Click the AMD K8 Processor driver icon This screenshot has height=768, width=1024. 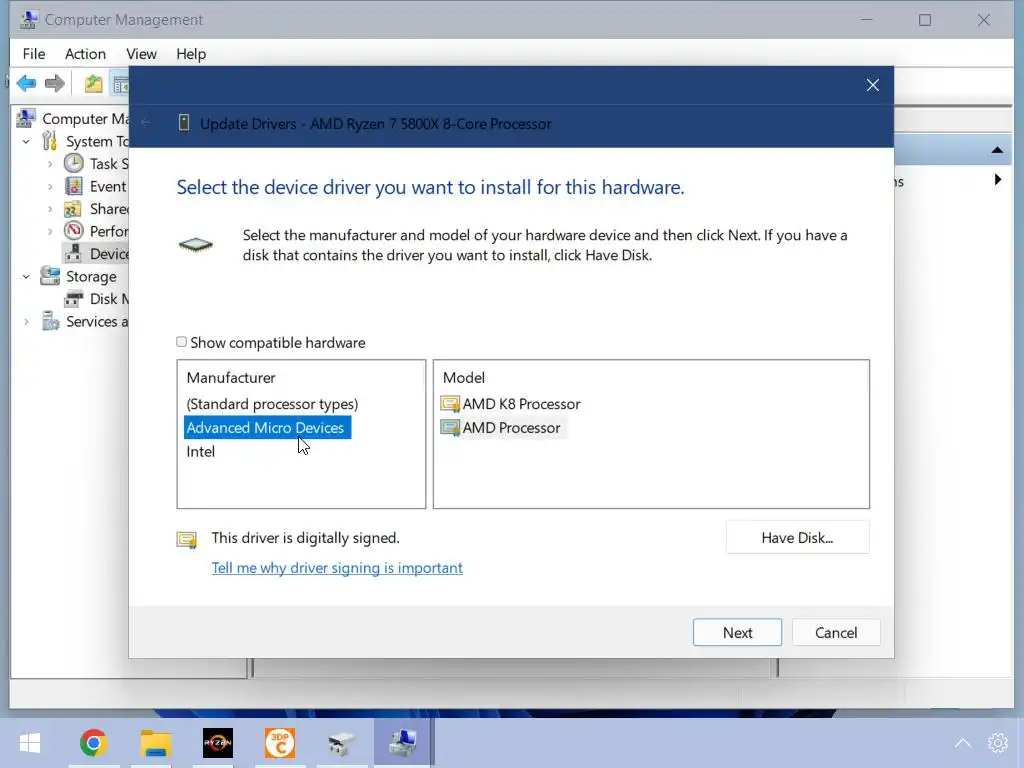pyautogui.click(x=450, y=404)
